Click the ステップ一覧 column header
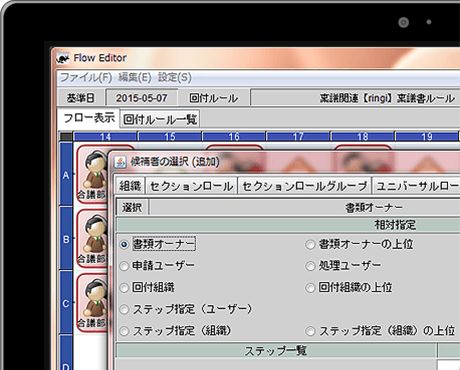Screen dimensions: 460x370 point(276,351)
